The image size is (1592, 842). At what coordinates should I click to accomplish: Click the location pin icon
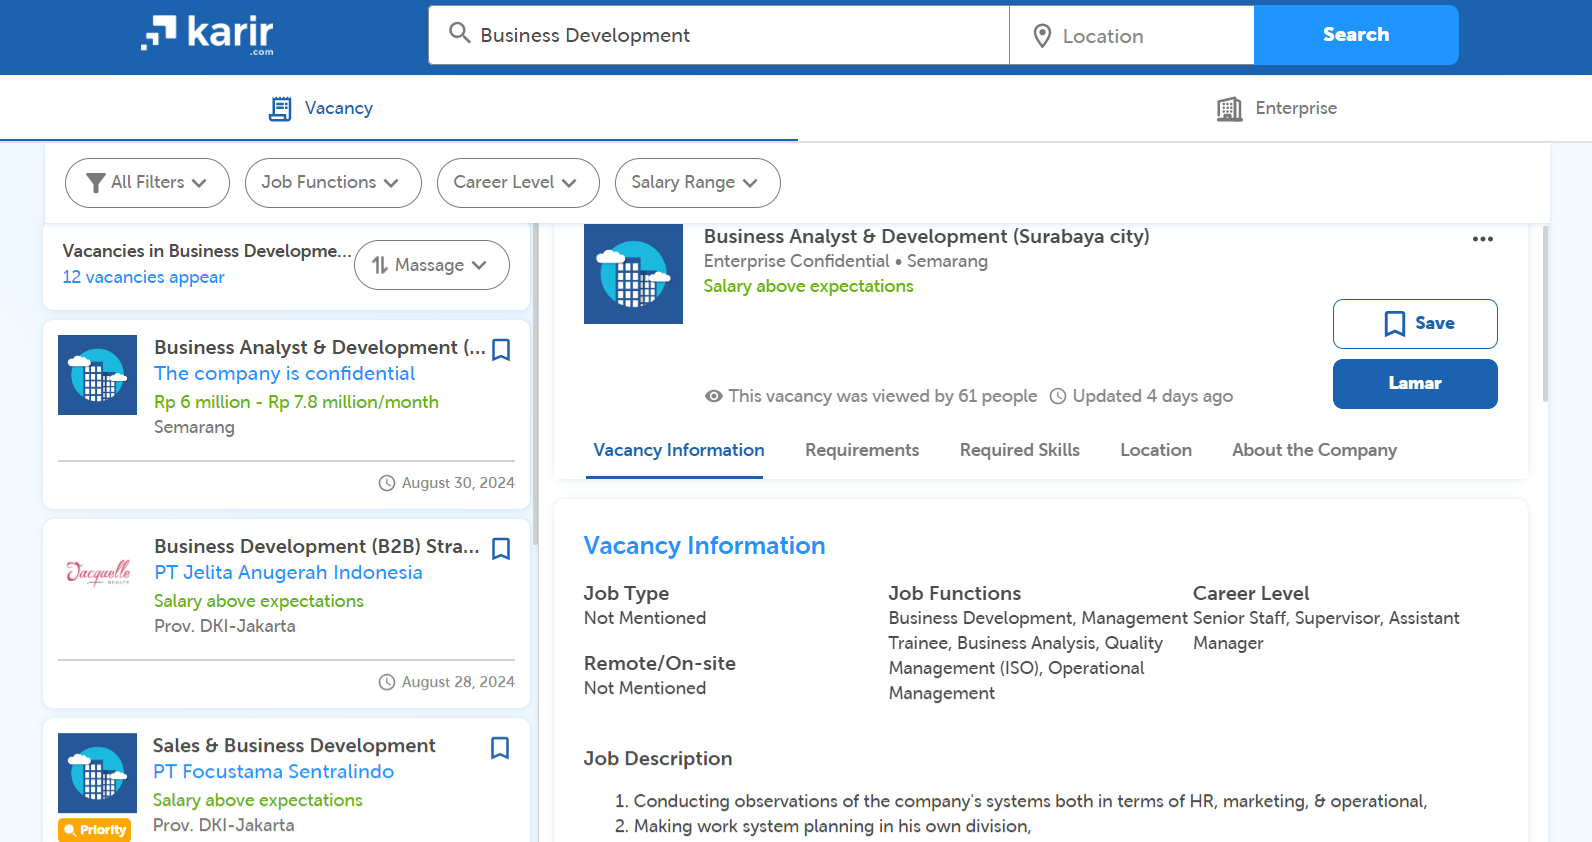click(1042, 36)
